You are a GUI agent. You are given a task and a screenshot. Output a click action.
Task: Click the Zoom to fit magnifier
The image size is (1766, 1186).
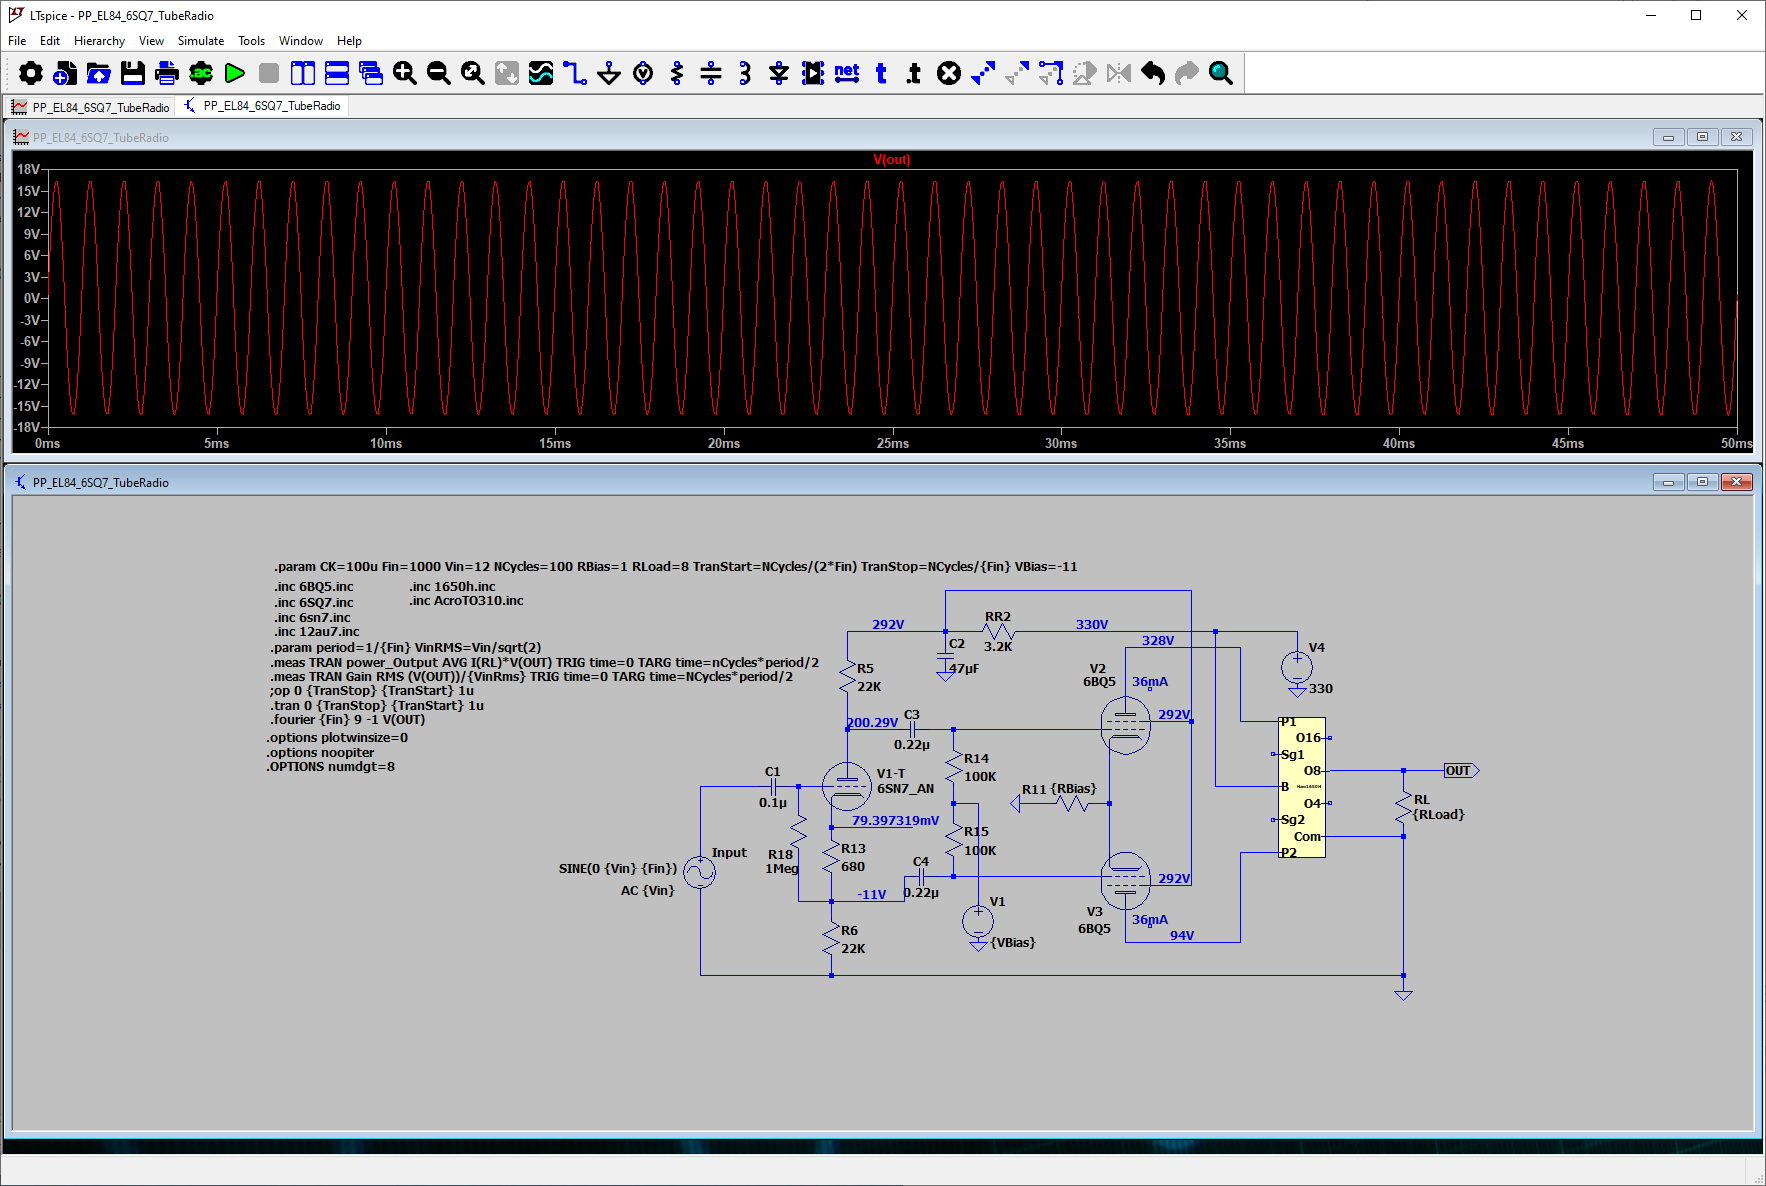click(x=473, y=73)
